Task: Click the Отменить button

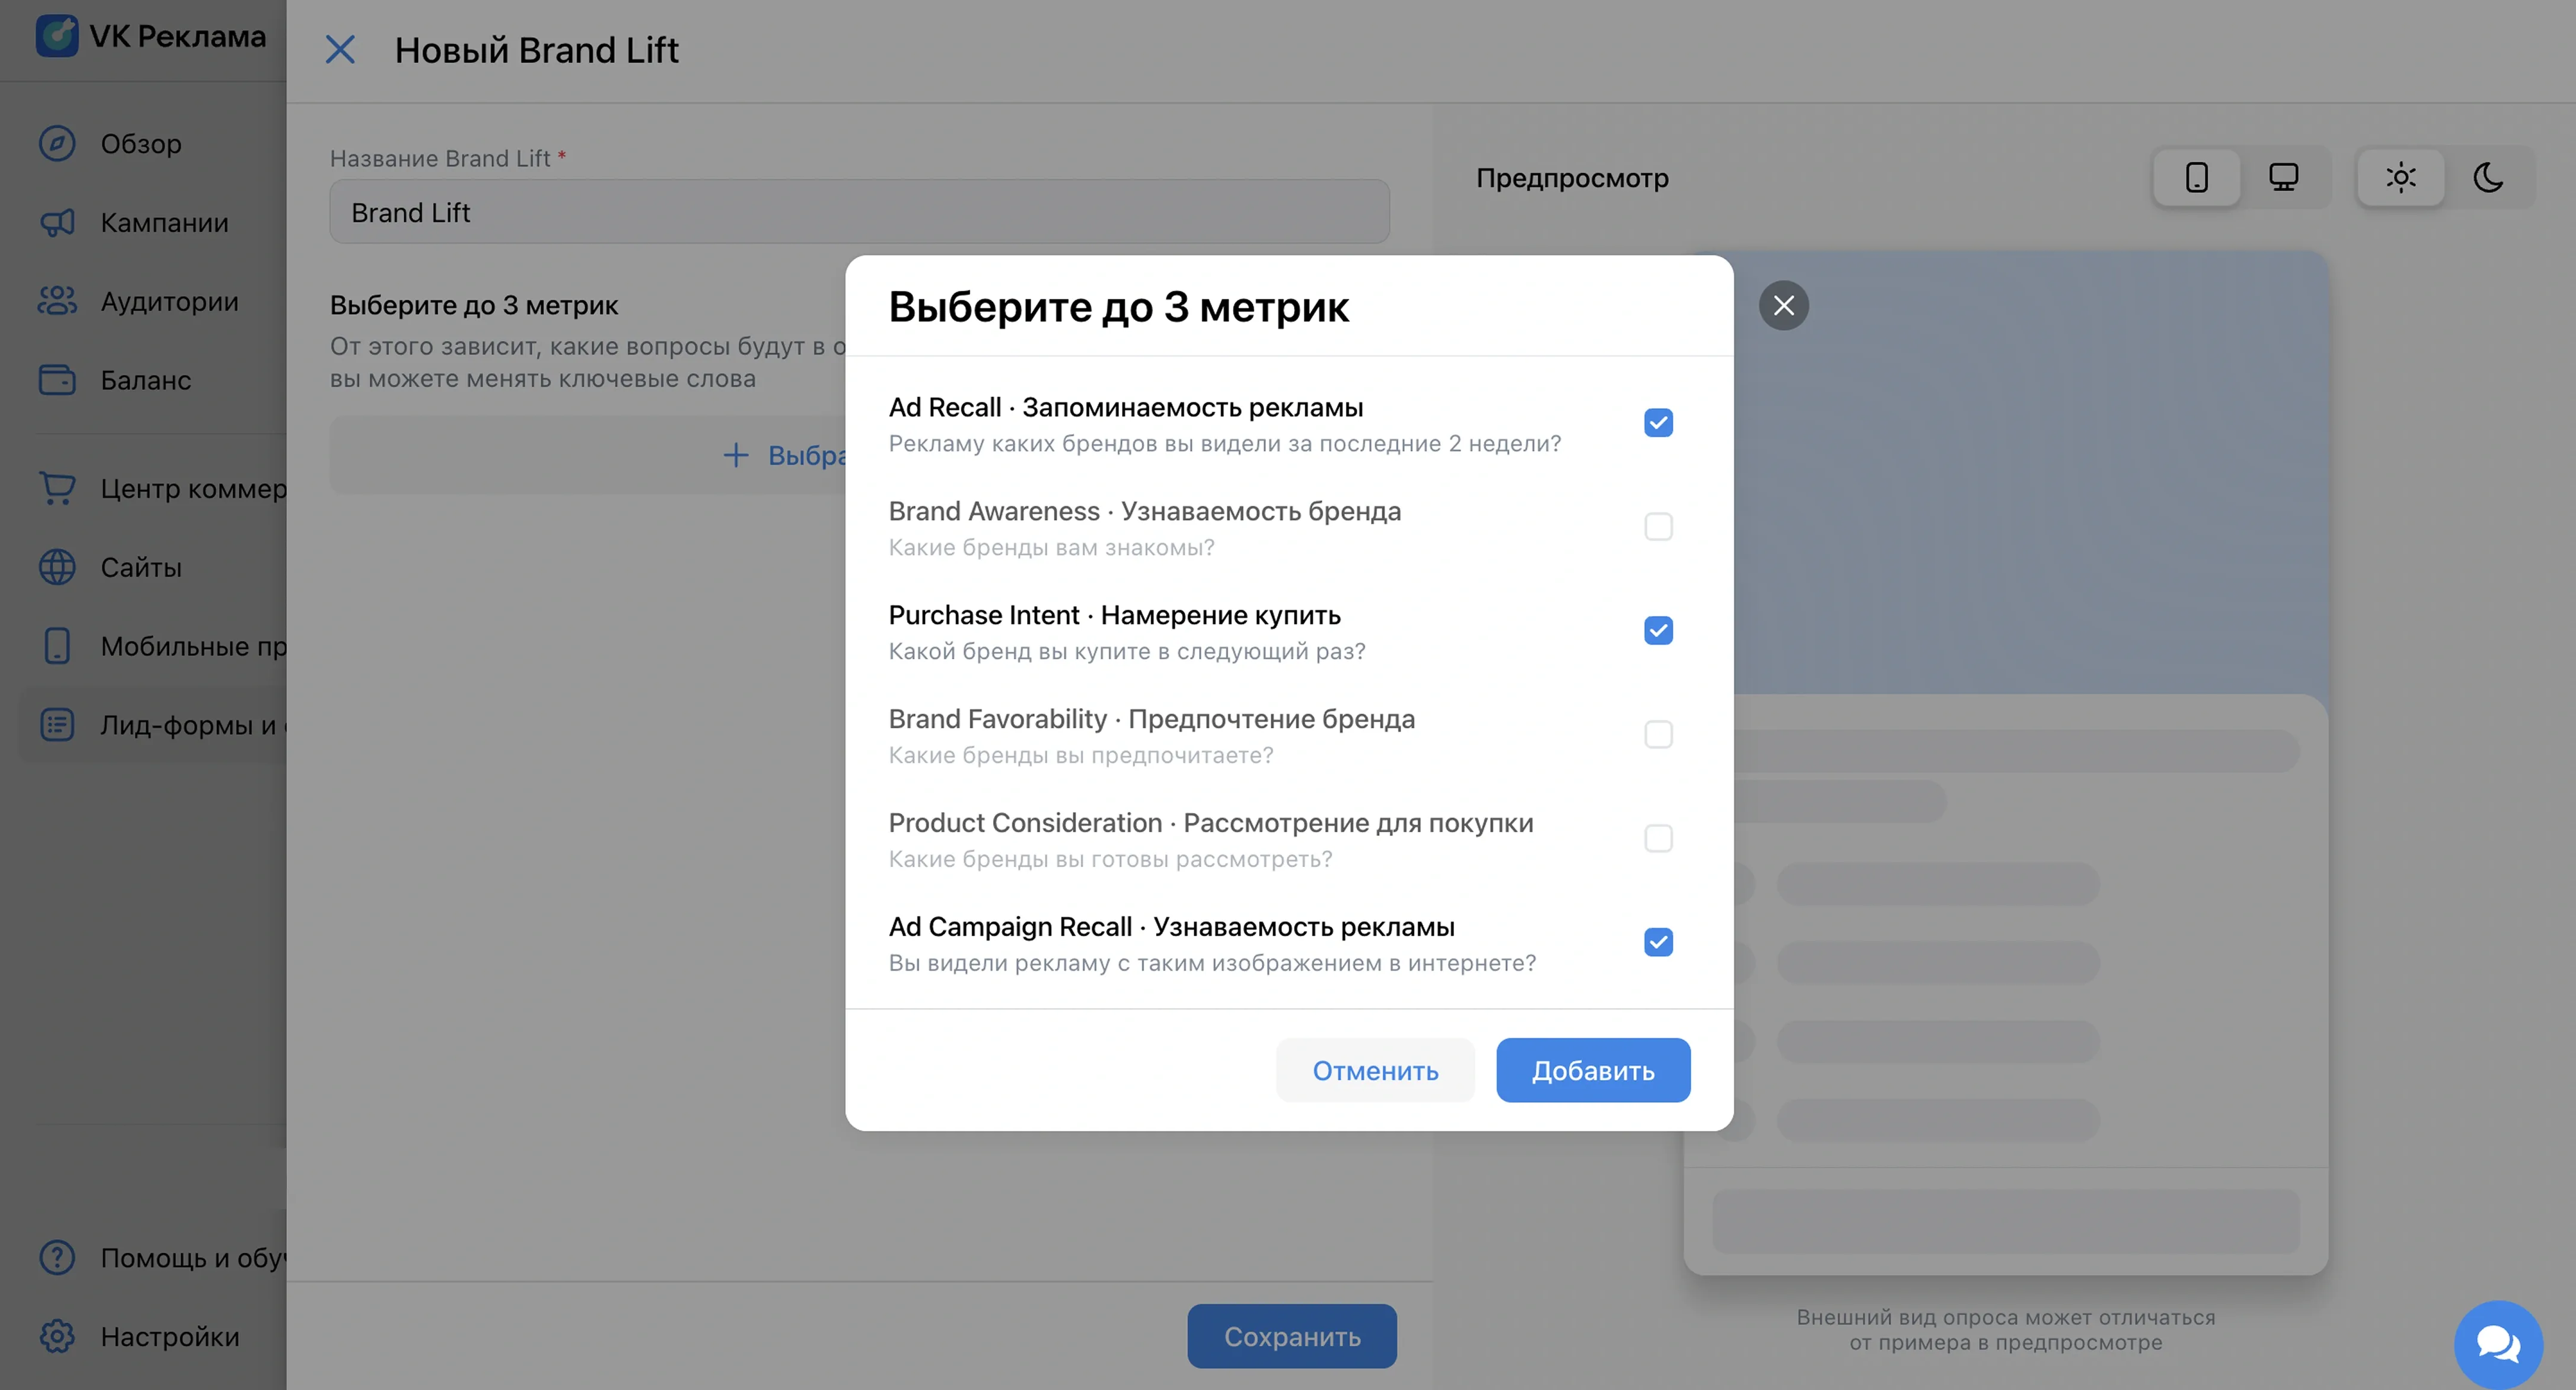Action: [x=1374, y=1070]
